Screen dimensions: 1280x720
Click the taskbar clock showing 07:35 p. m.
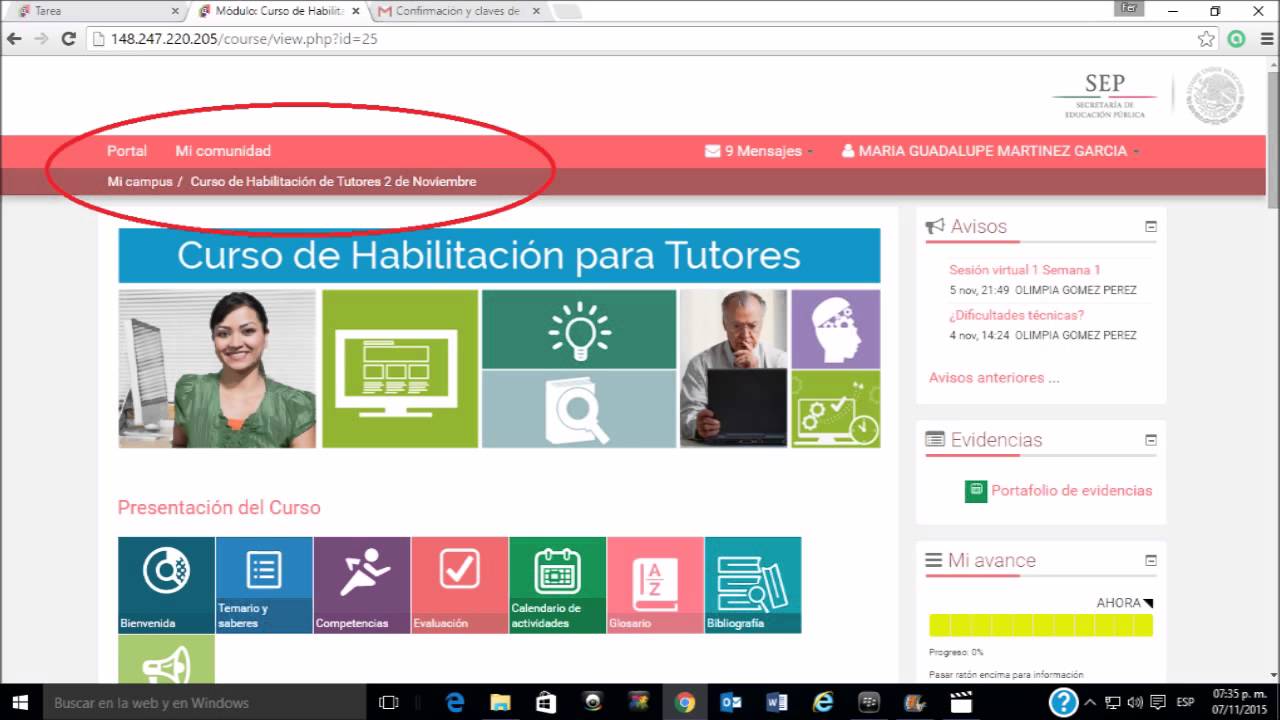(x=1238, y=702)
